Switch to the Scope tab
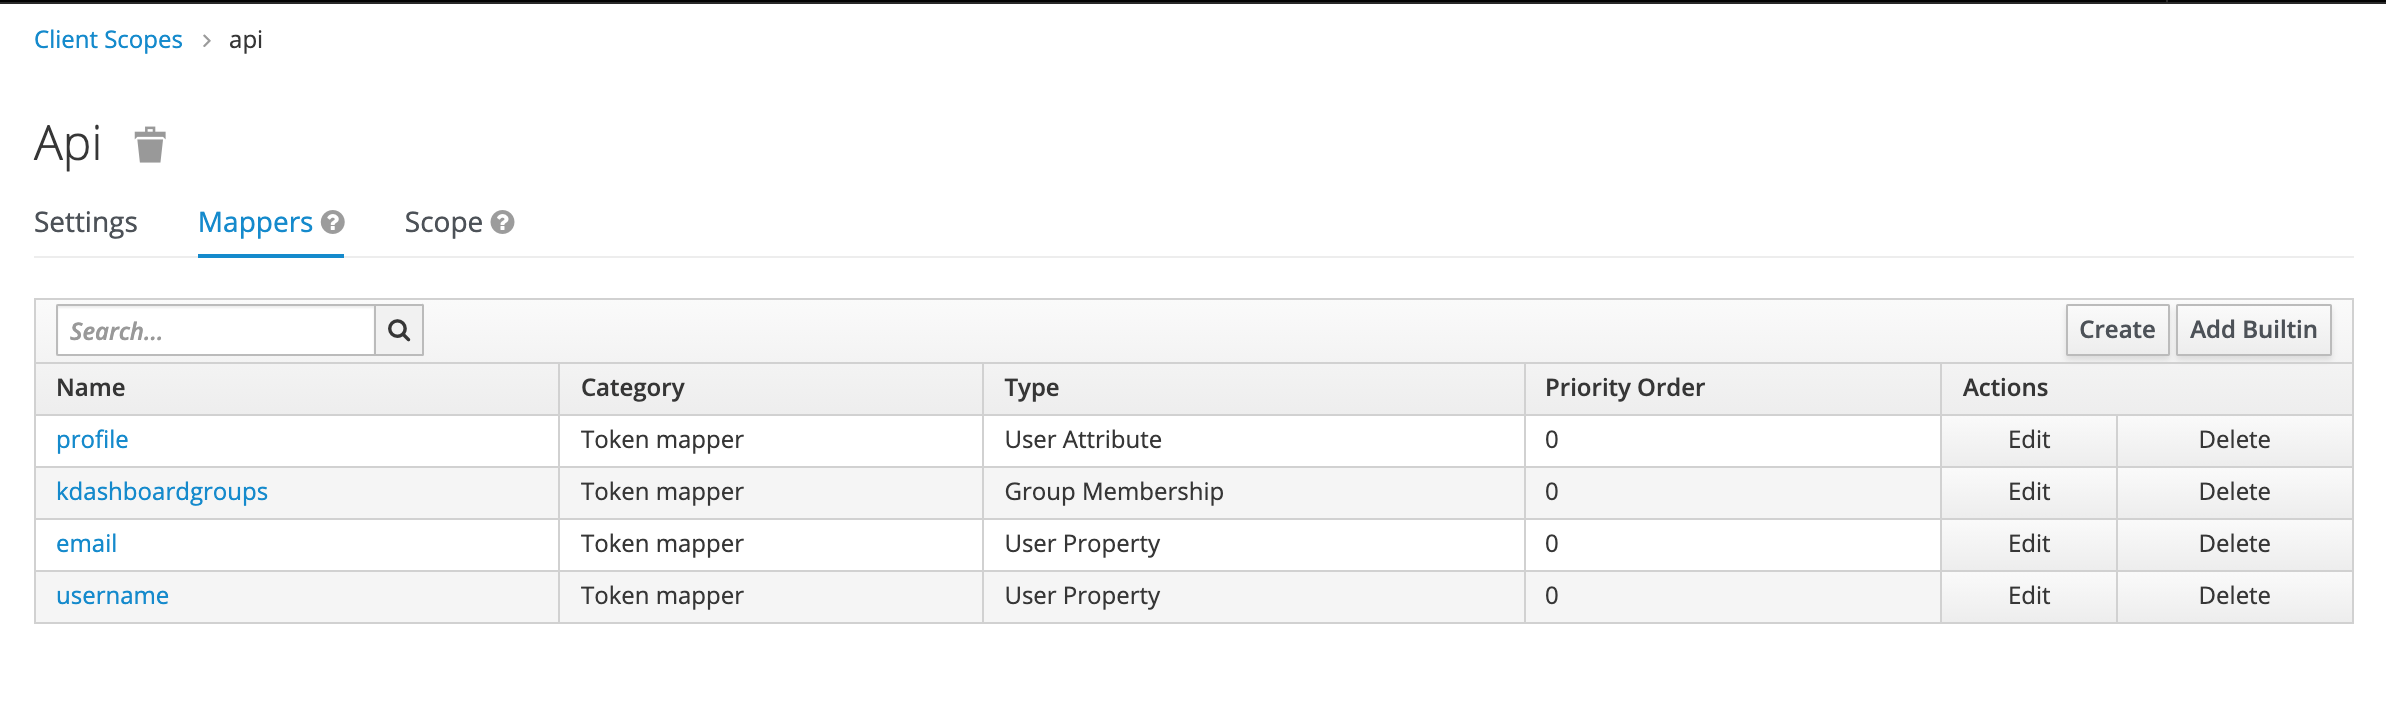This screenshot has width=2386, height=712. tap(444, 222)
